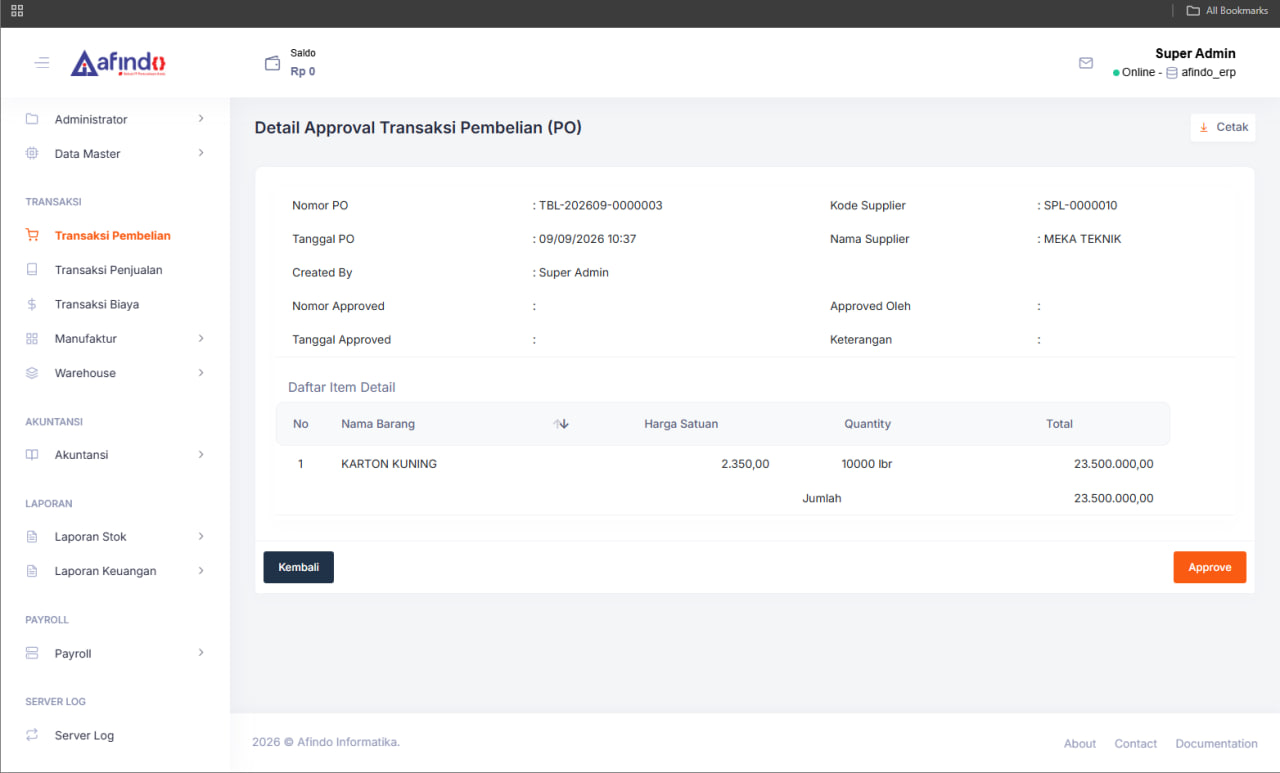Toggle the hamburger sidebar menu icon
This screenshot has height=773, width=1280.
(x=41, y=63)
